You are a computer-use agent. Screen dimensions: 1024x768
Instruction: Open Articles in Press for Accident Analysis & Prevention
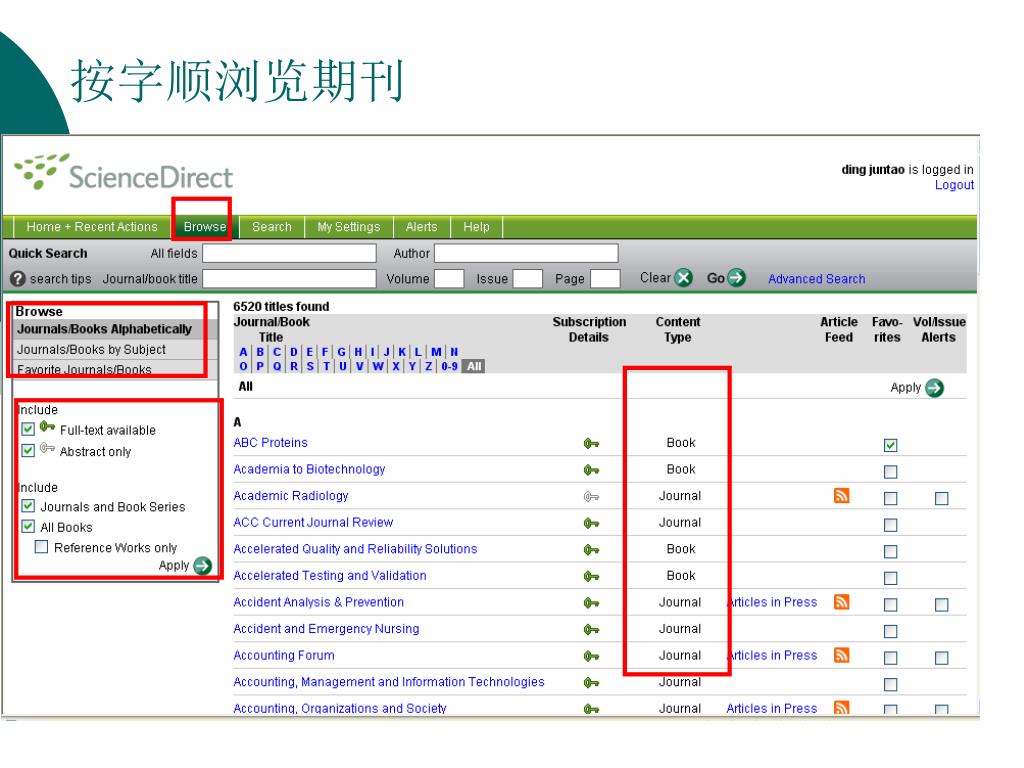click(772, 602)
